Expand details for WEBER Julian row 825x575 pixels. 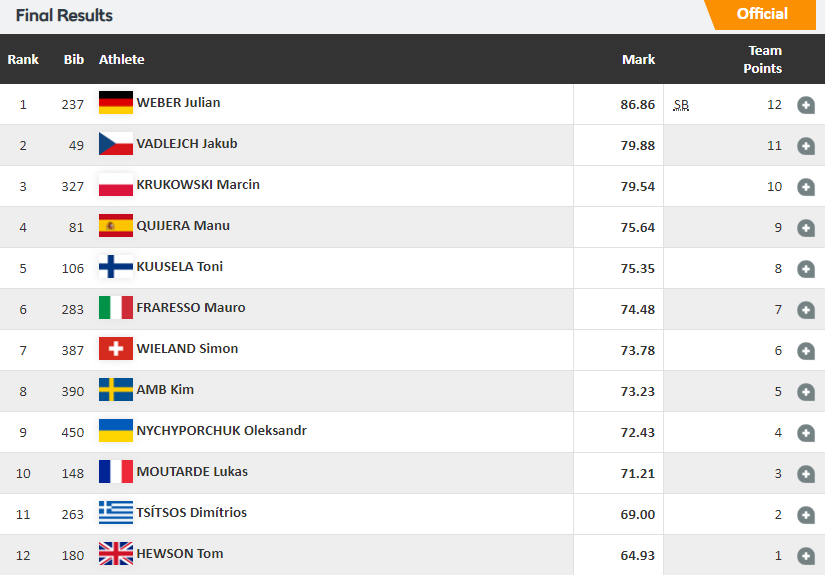pos(806,105)
